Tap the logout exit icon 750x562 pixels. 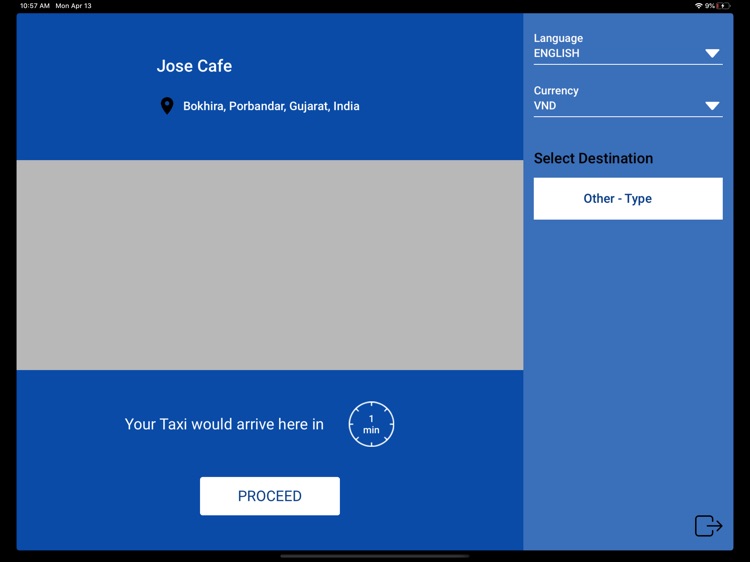tap(708, 526)
